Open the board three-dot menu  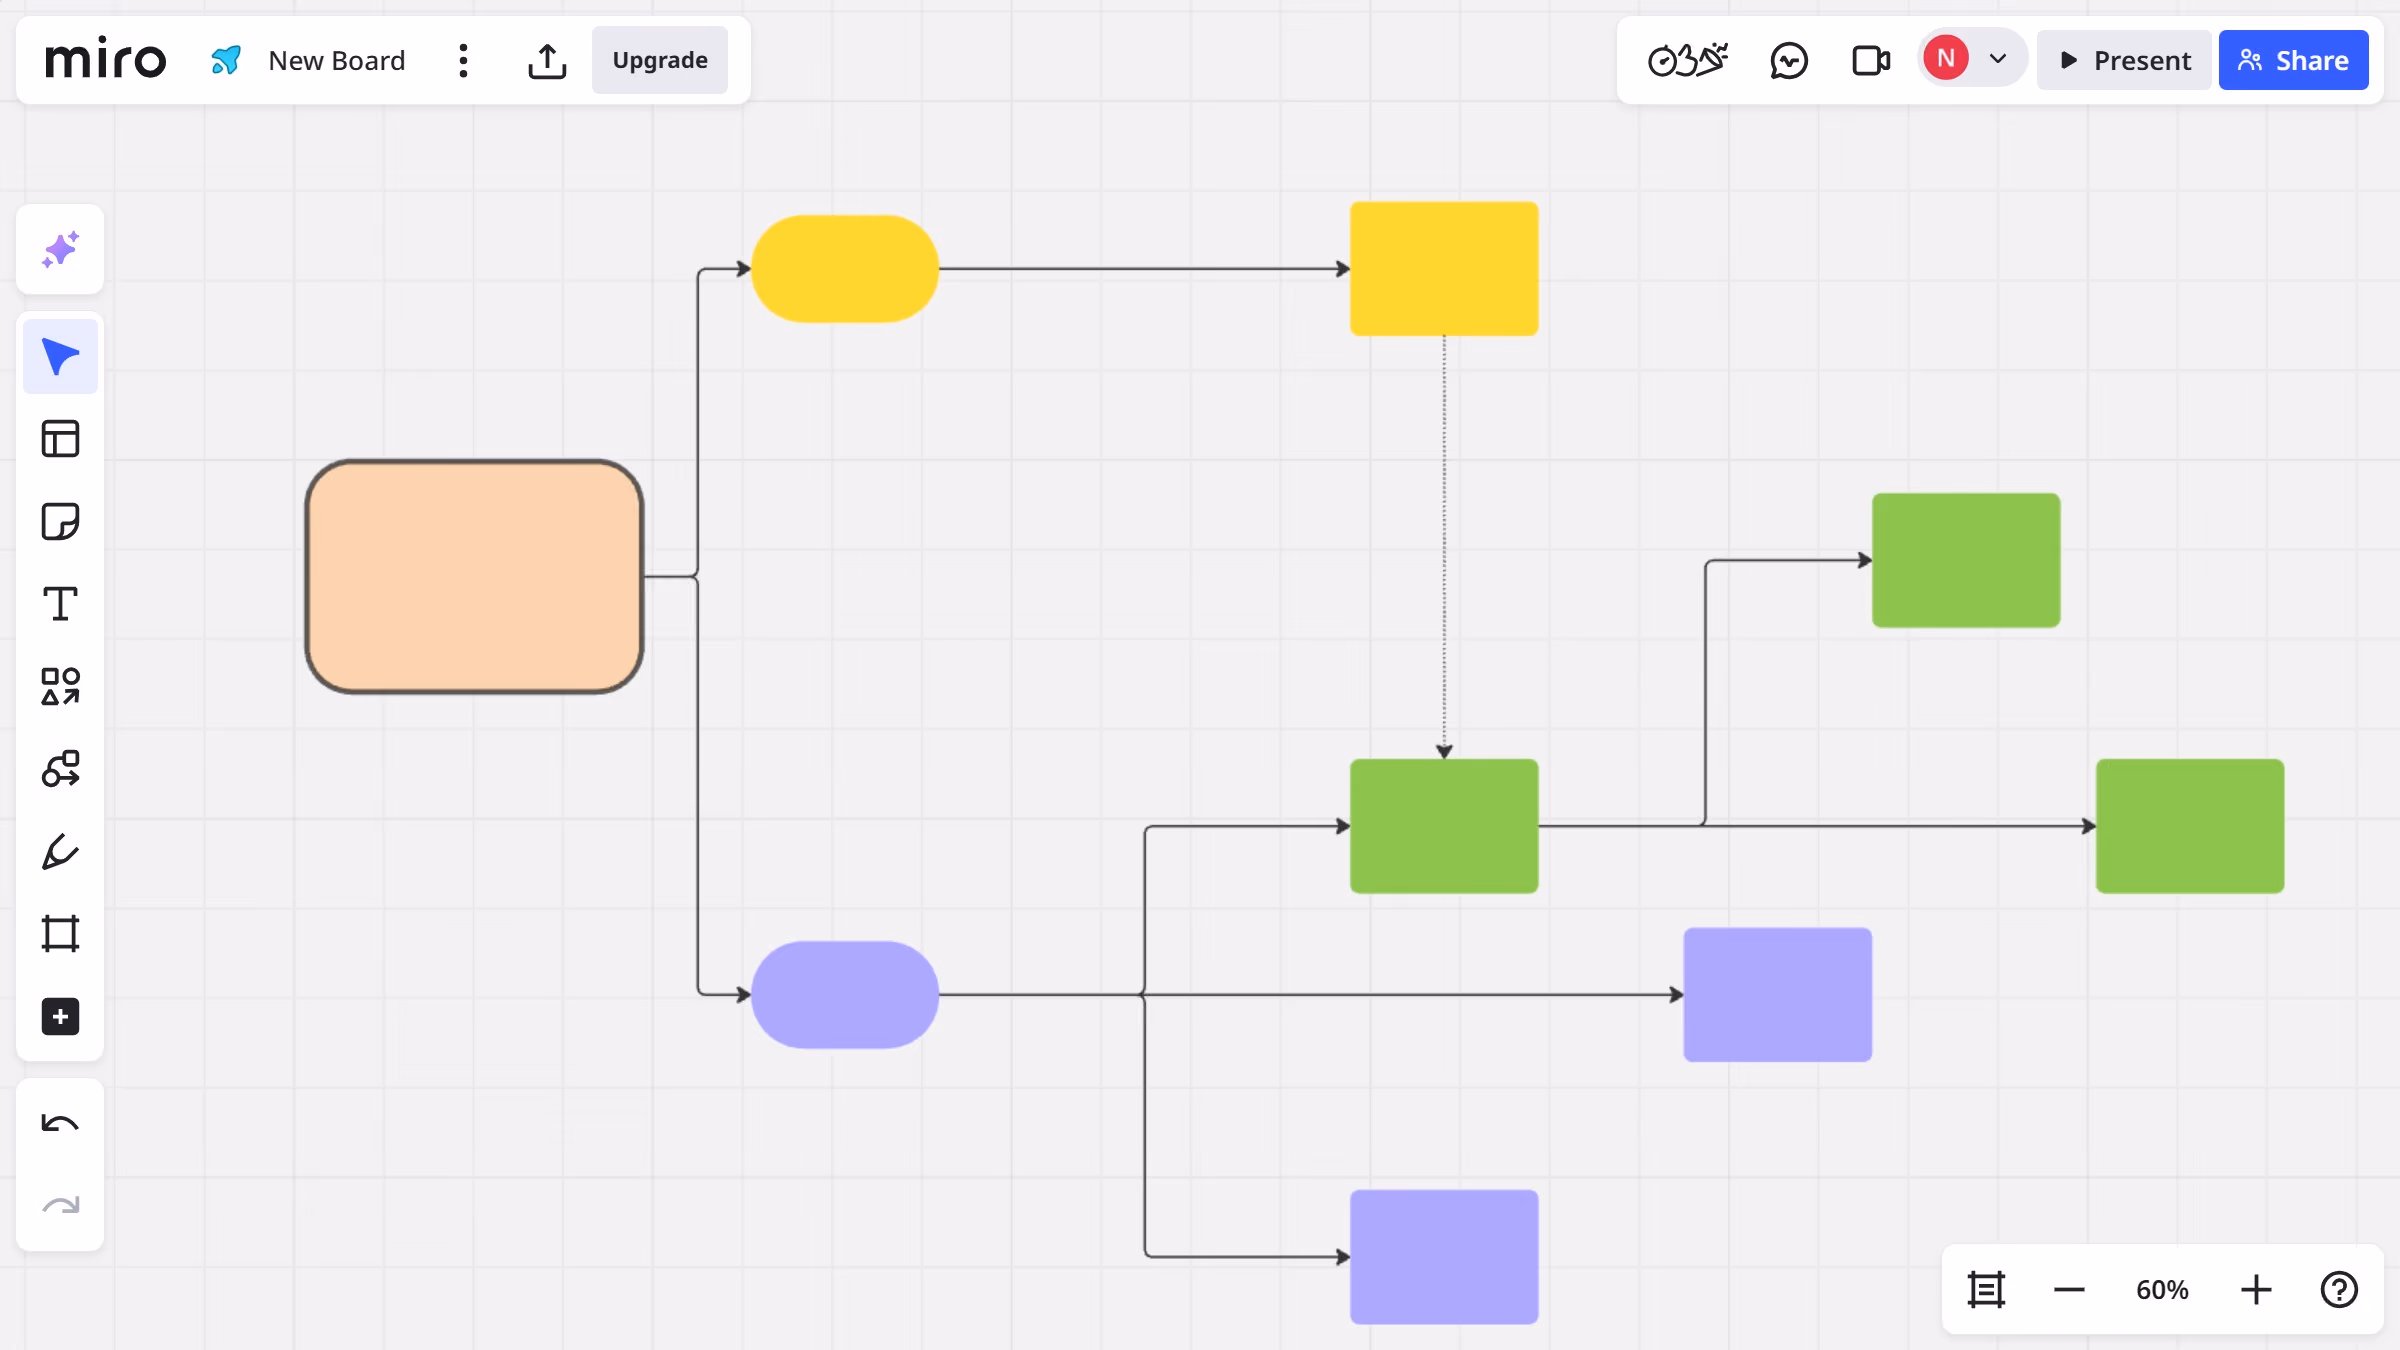(463, 61)
